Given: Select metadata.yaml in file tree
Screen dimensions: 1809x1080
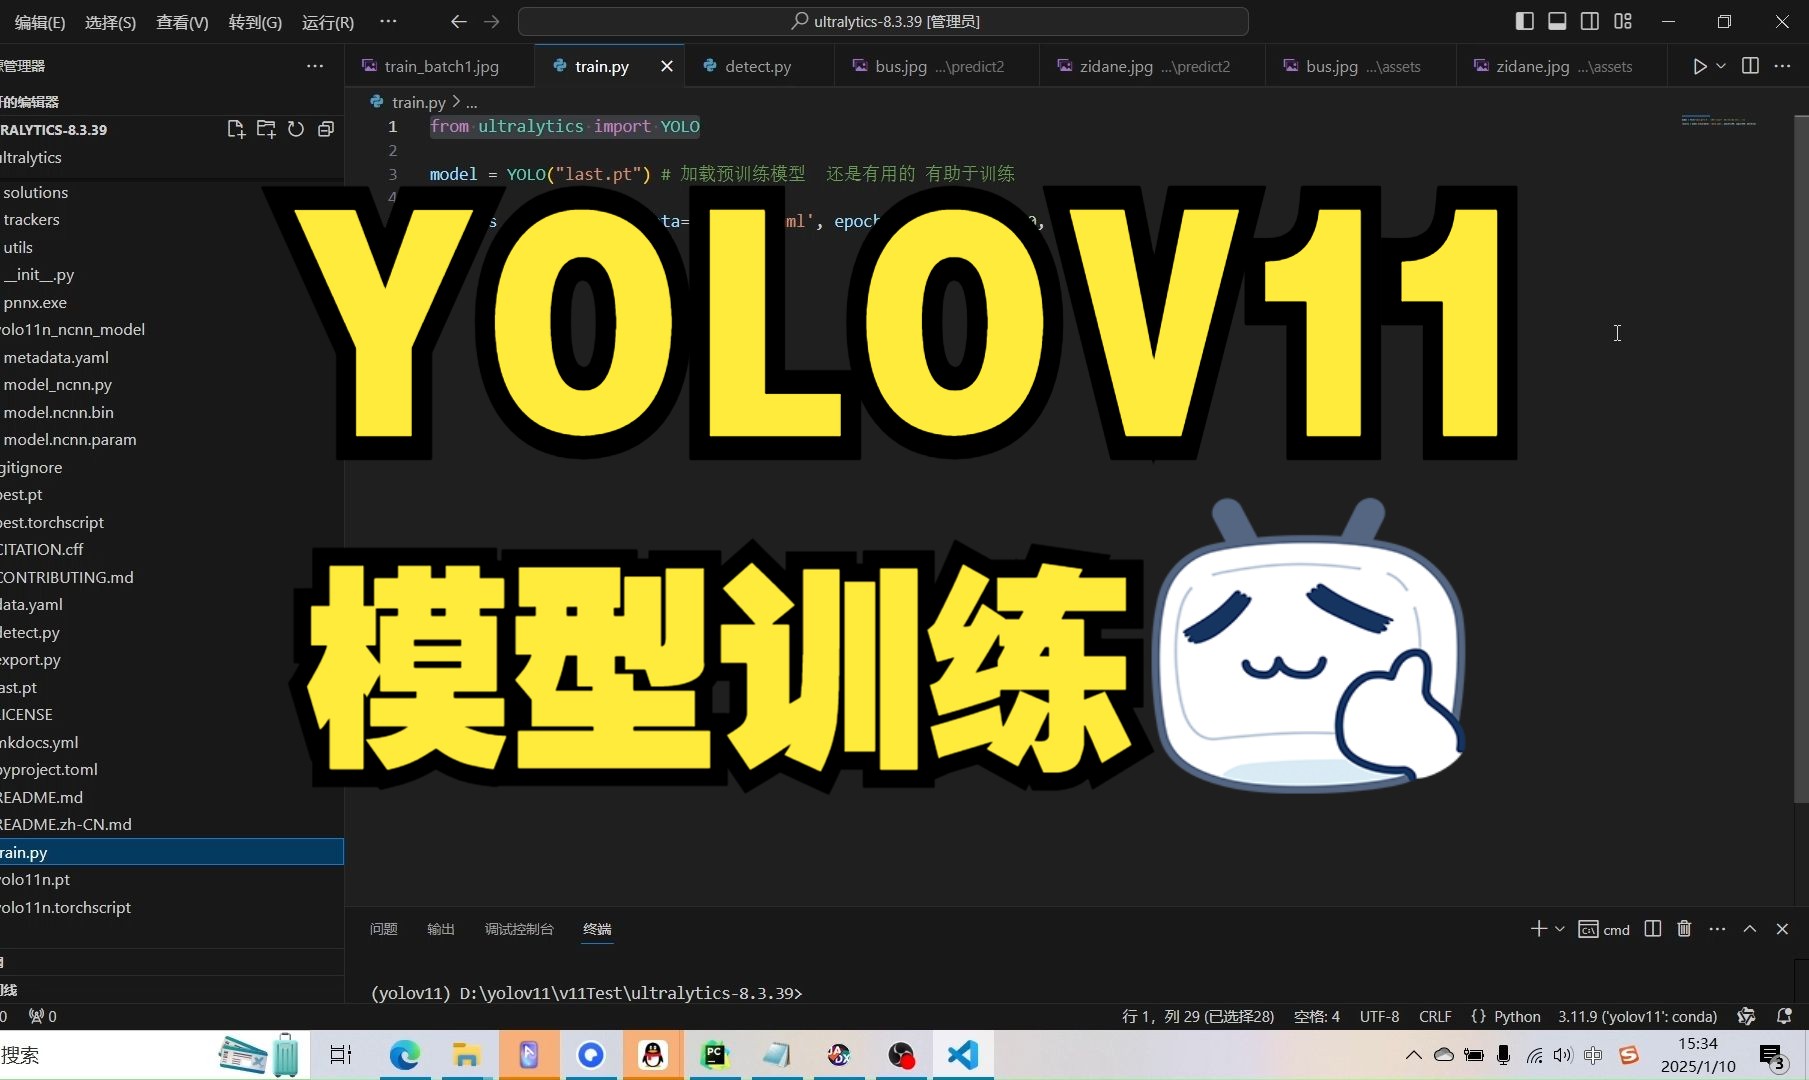Looking at the screenshot, I should click(x=172, y=357).
